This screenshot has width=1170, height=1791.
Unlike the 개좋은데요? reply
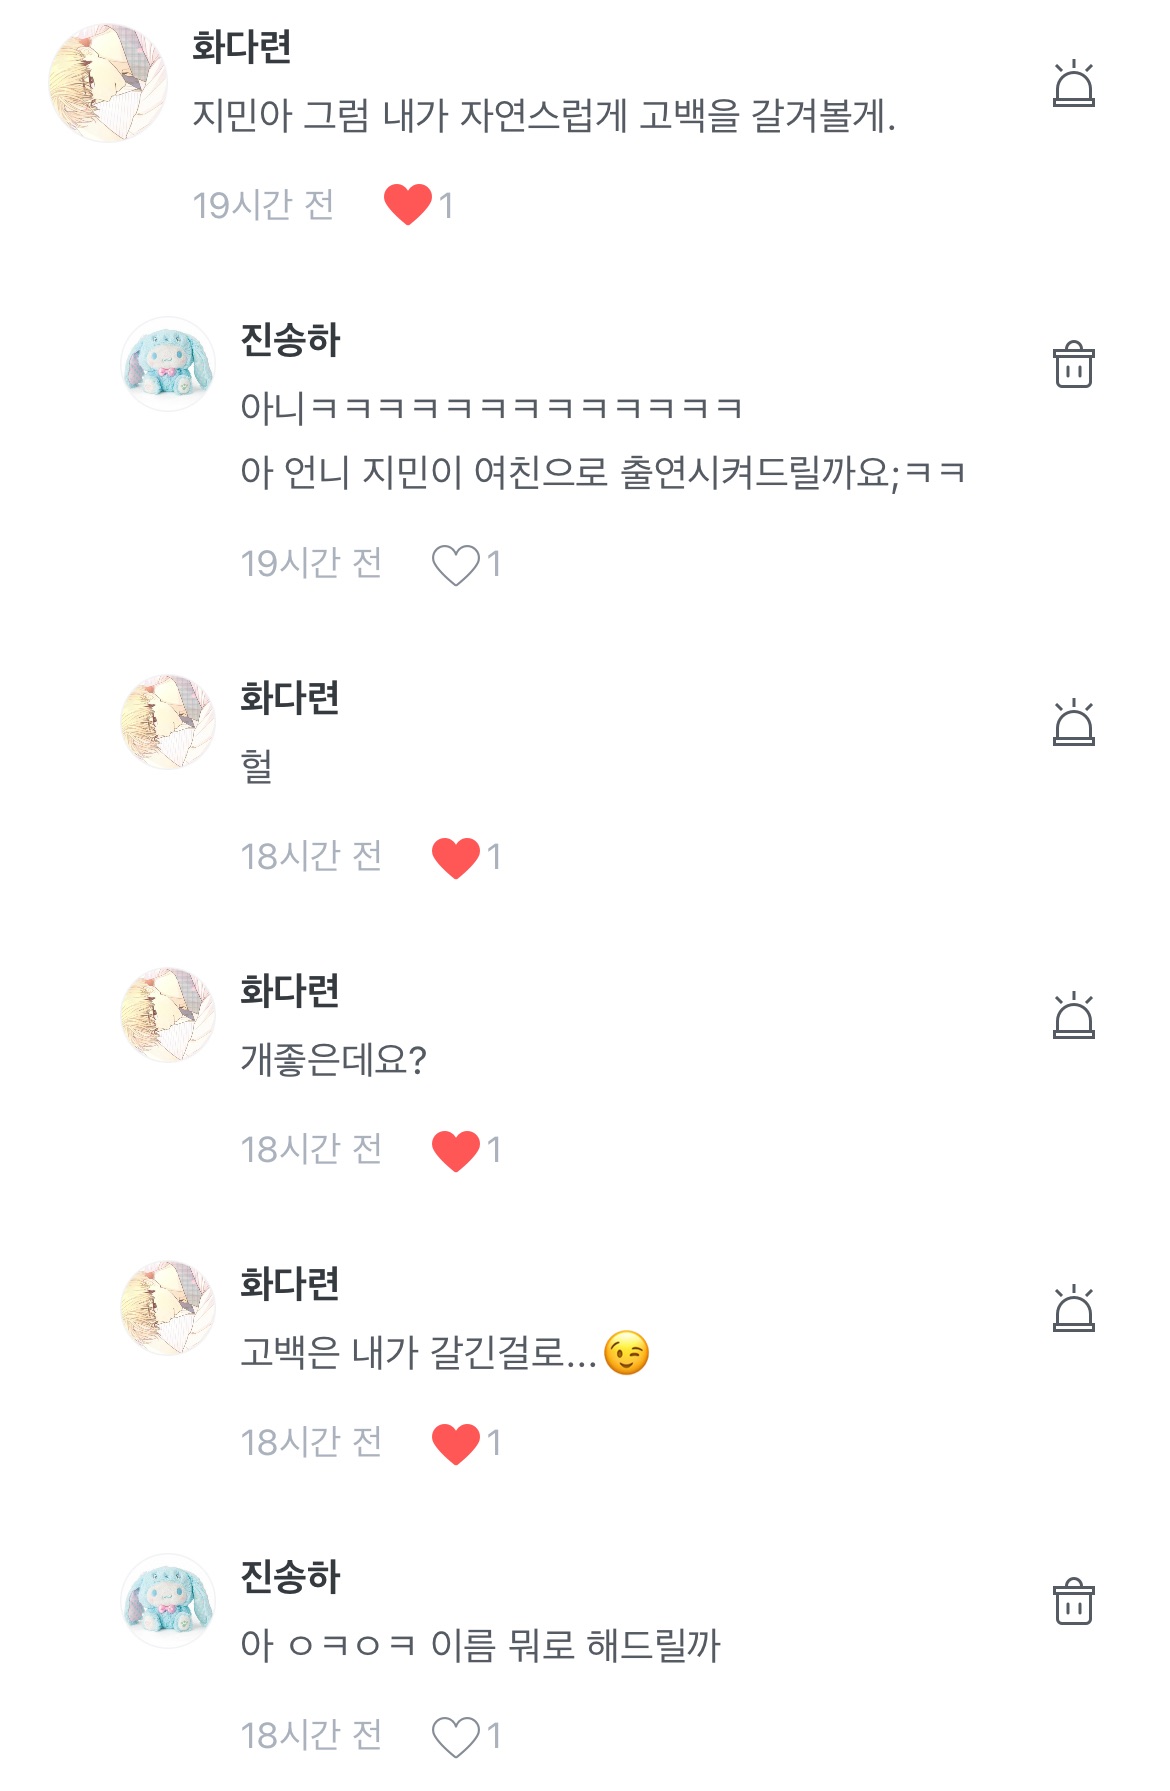click(456, 1150)
